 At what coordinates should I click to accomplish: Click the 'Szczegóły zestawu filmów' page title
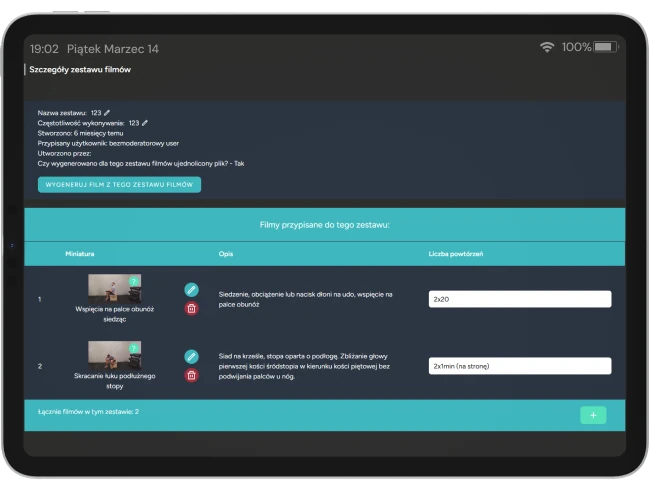(80, 70)
